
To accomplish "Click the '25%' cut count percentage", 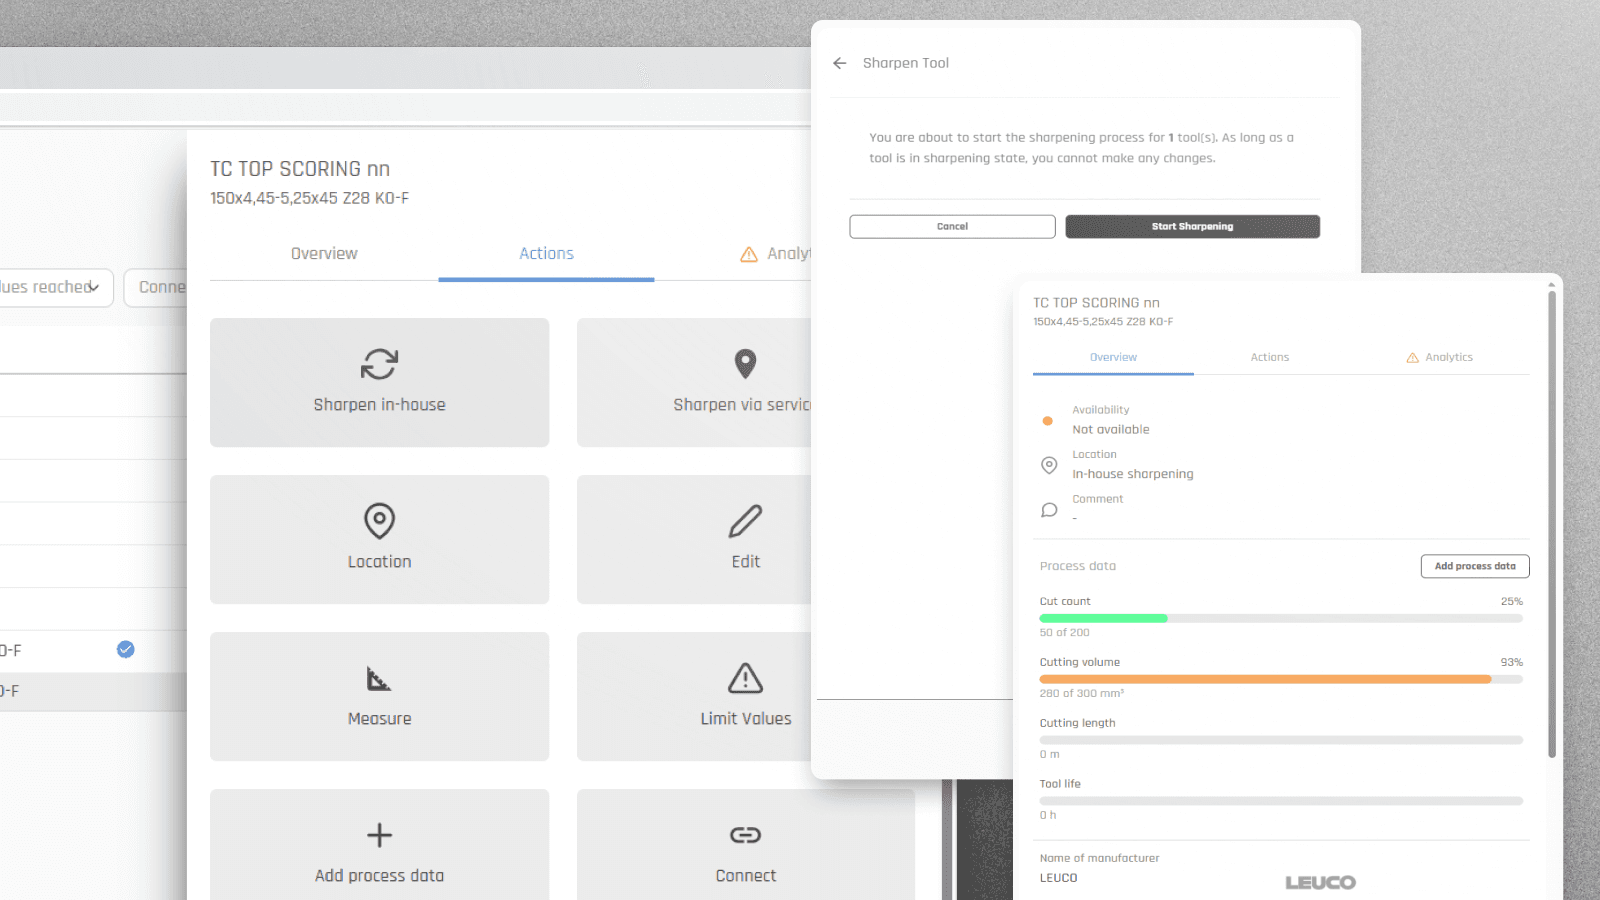I will [x=1511, y=602].
